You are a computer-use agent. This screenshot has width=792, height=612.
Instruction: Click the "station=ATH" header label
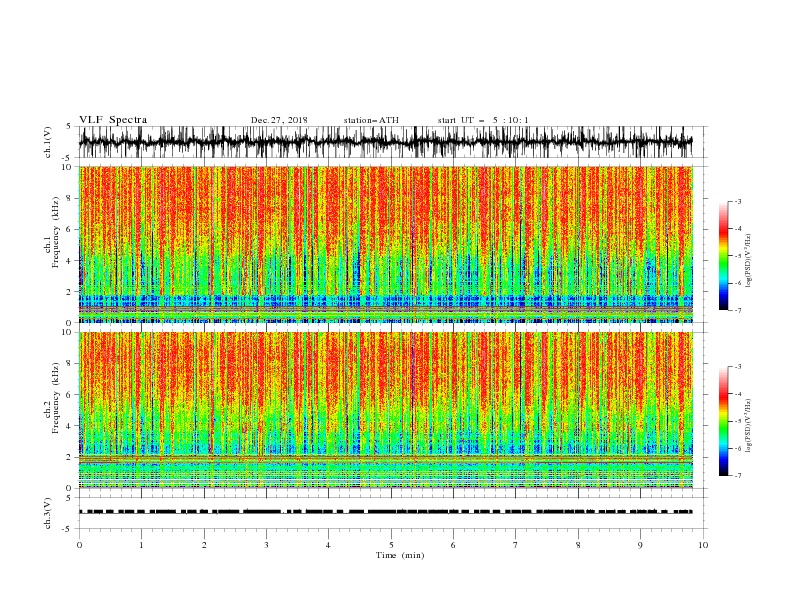371,120
